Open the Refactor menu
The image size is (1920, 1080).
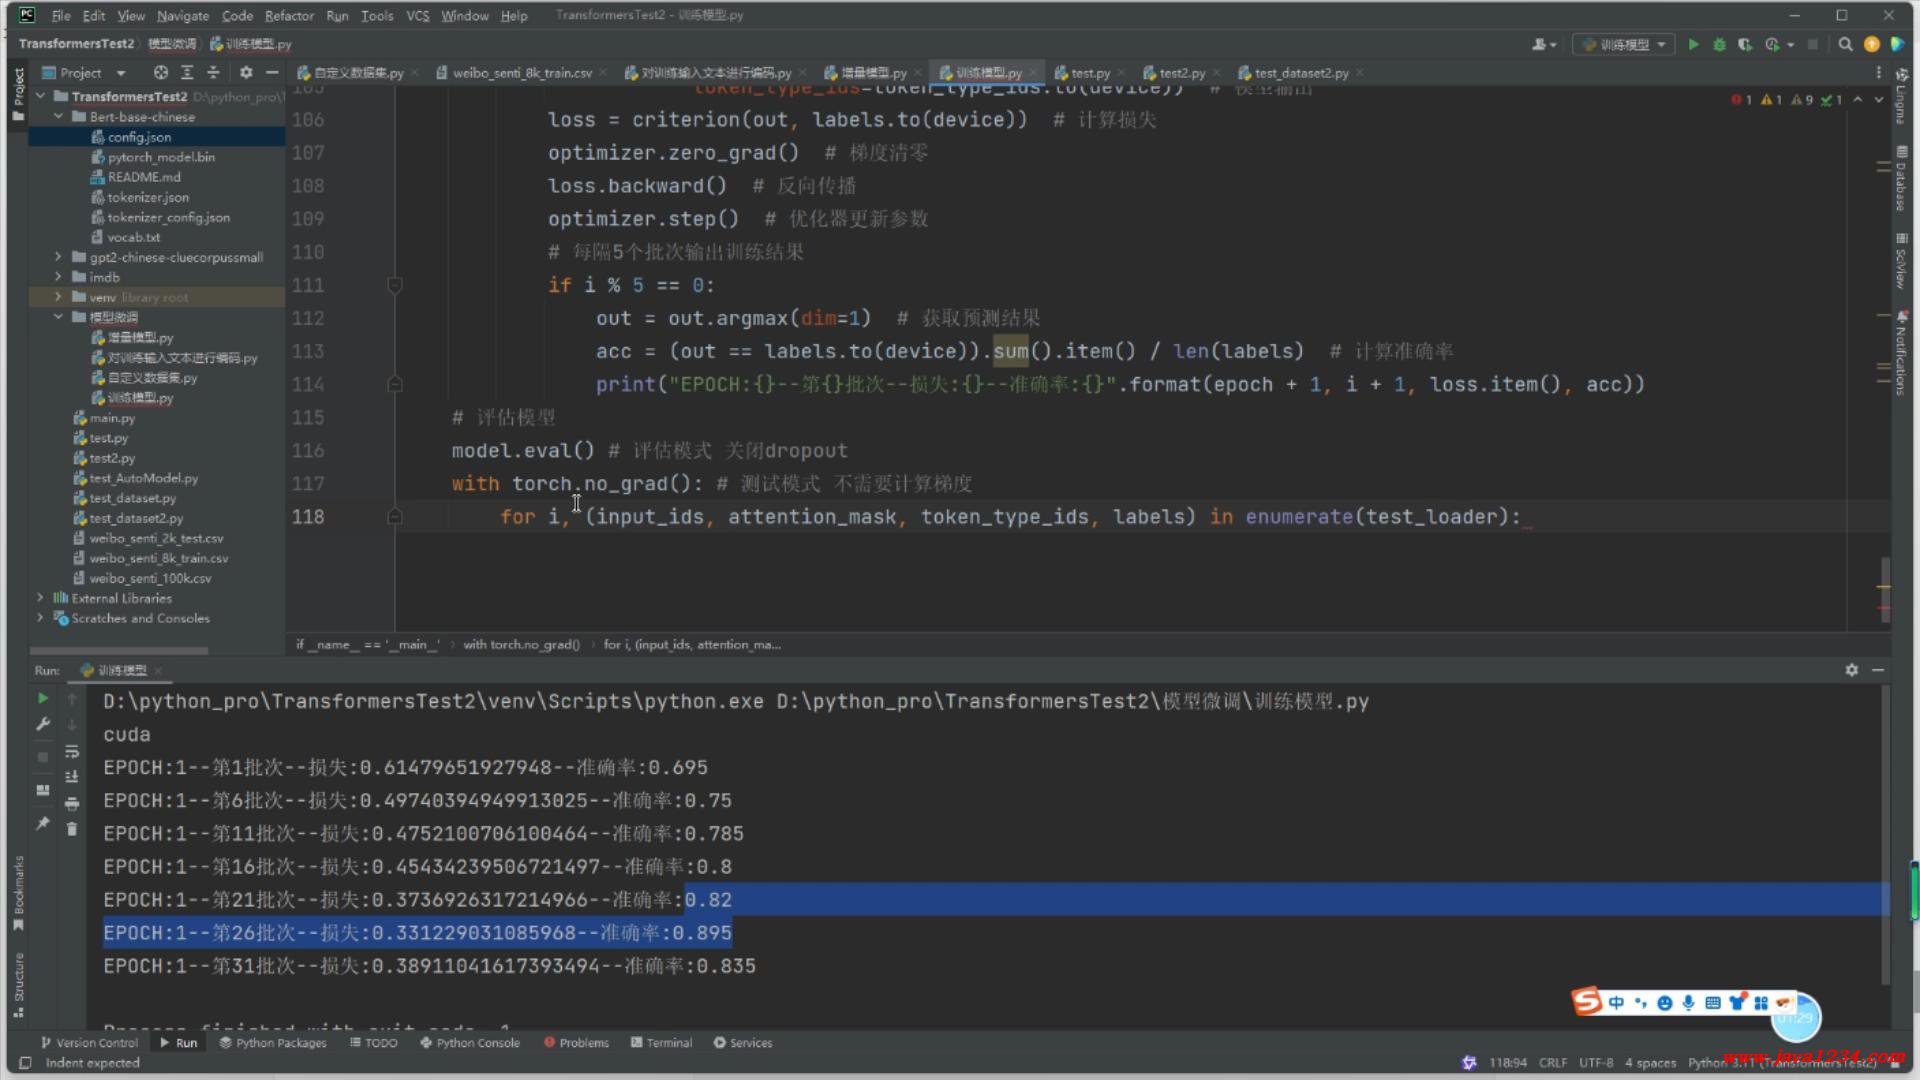pos(289,15)
